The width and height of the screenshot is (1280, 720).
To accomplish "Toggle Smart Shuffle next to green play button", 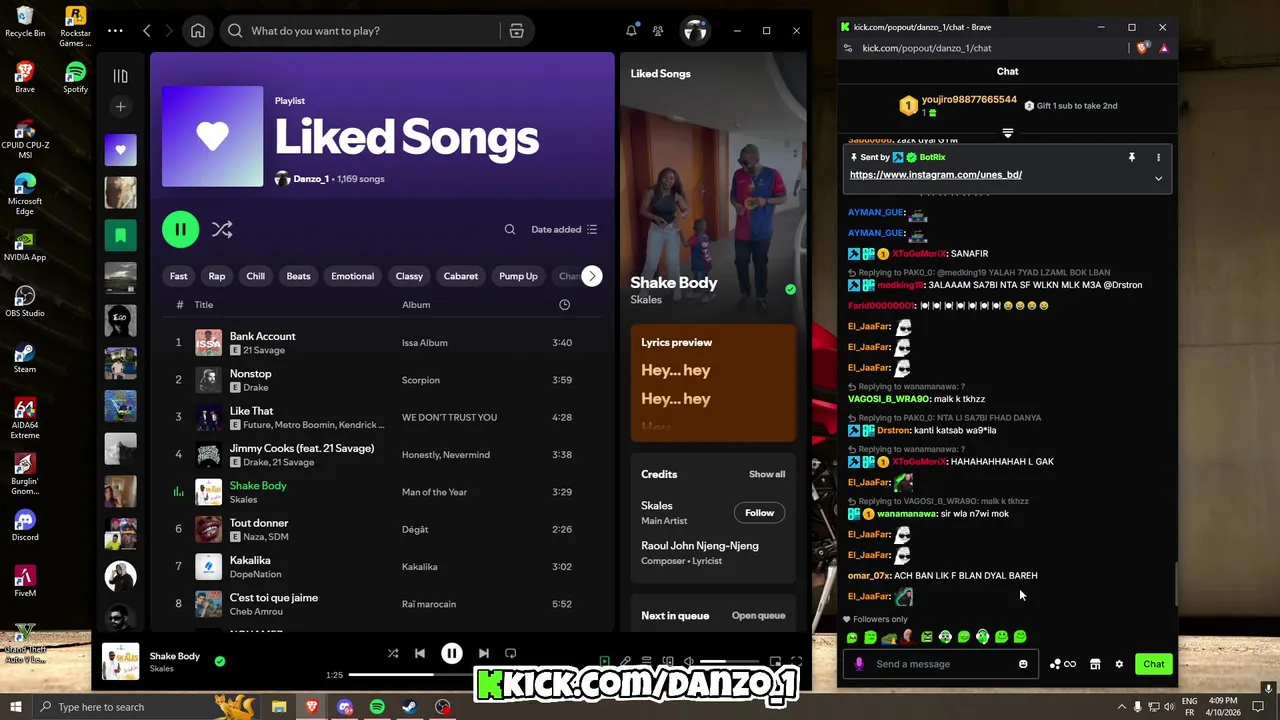I will pos(222,230).
